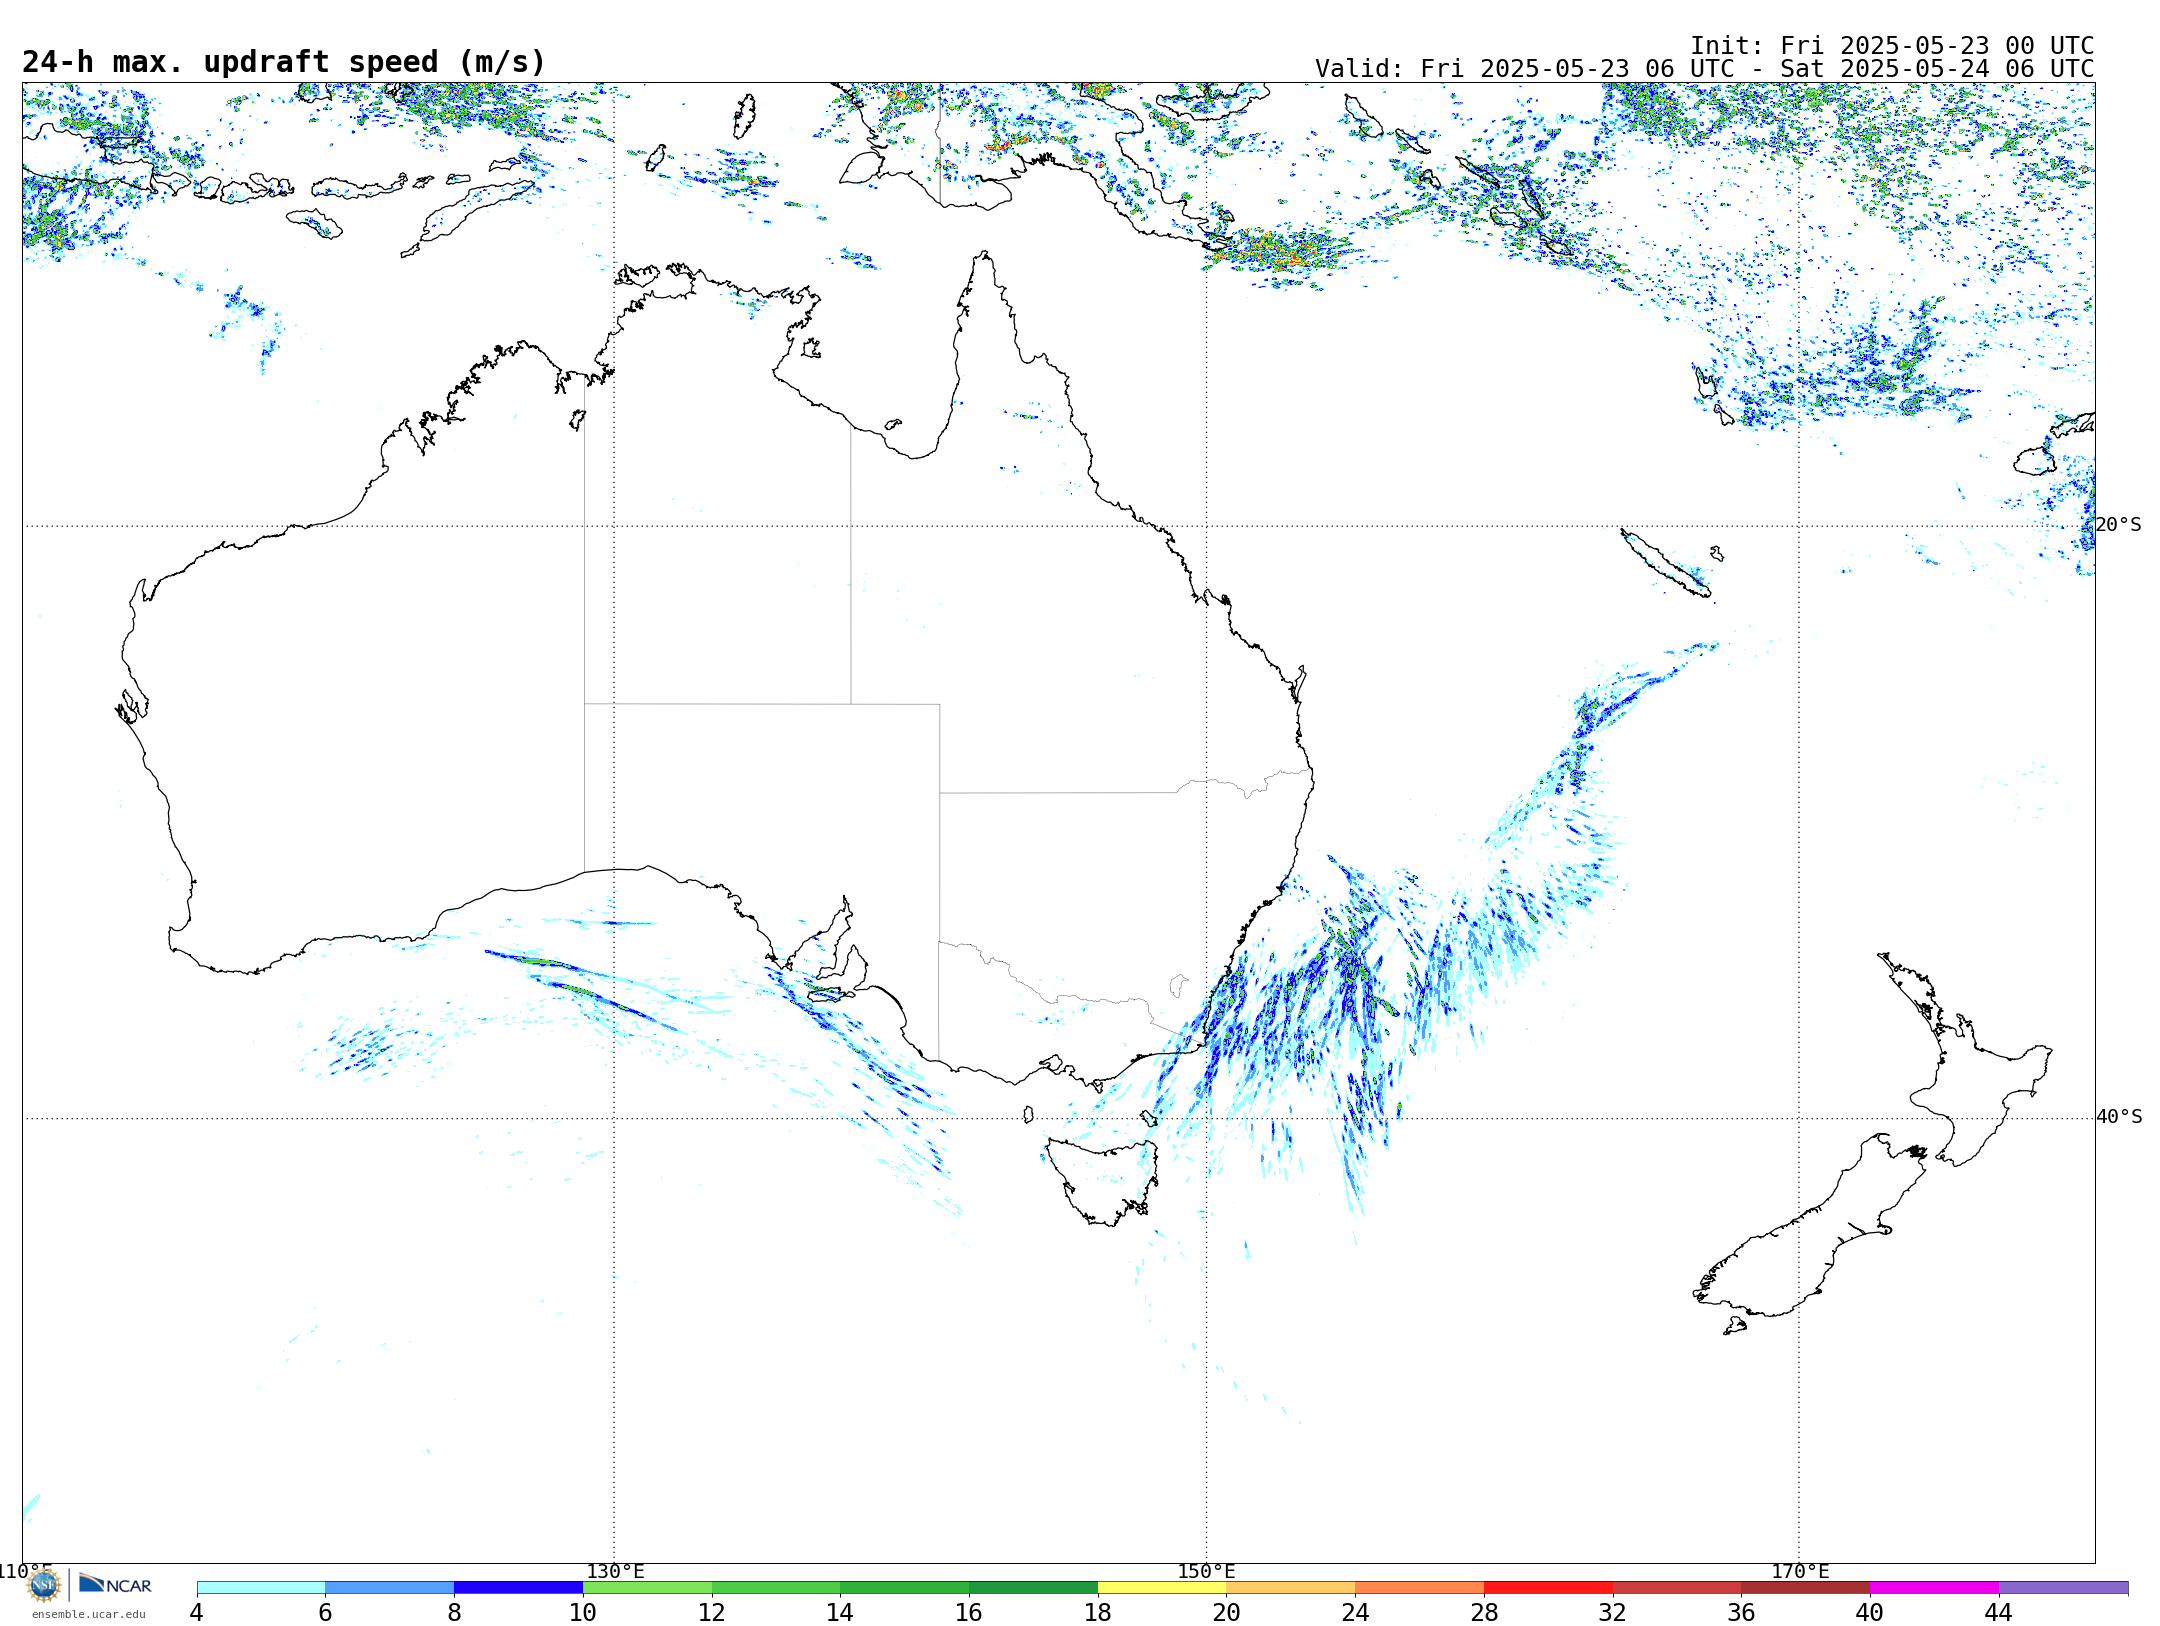
Task: Click the dull red 32–36 color swatch
Action: tap(1677, 1588)
